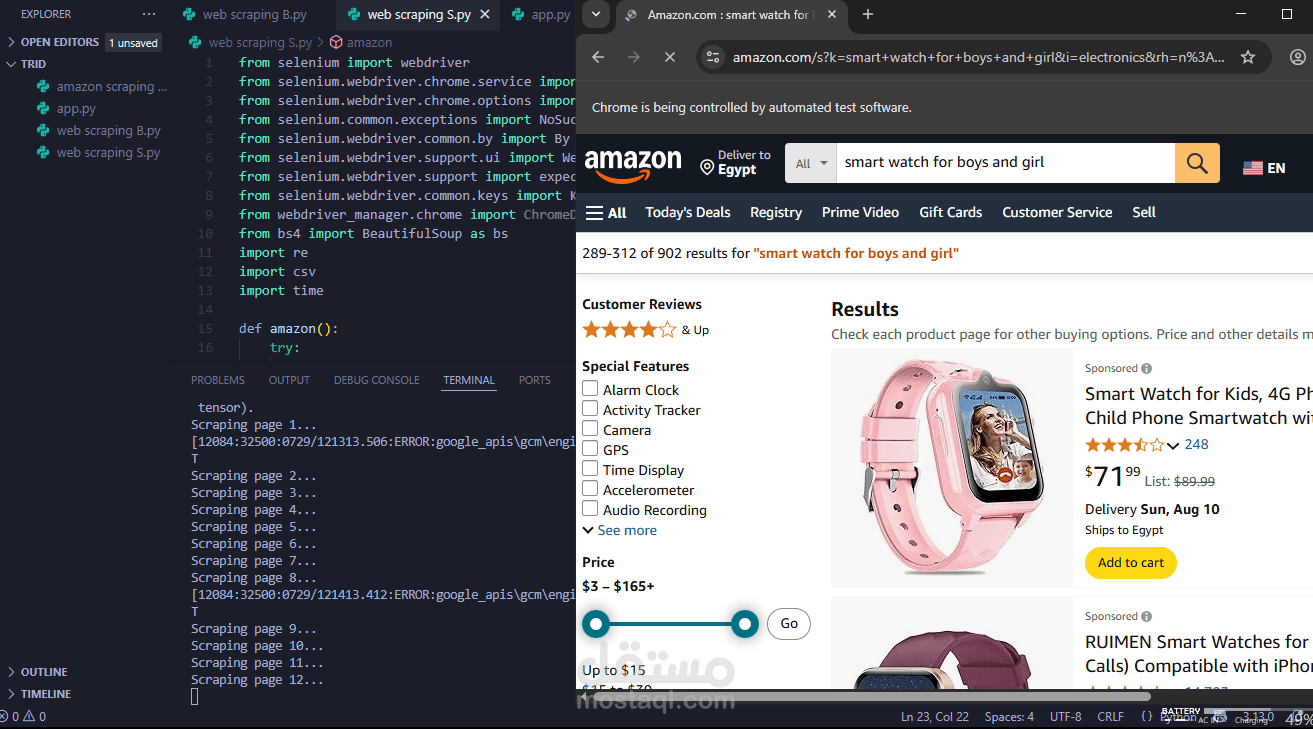Tick the Camera feature checkbox
Viewport: 1313px width, 729px height.
point(590,429)
